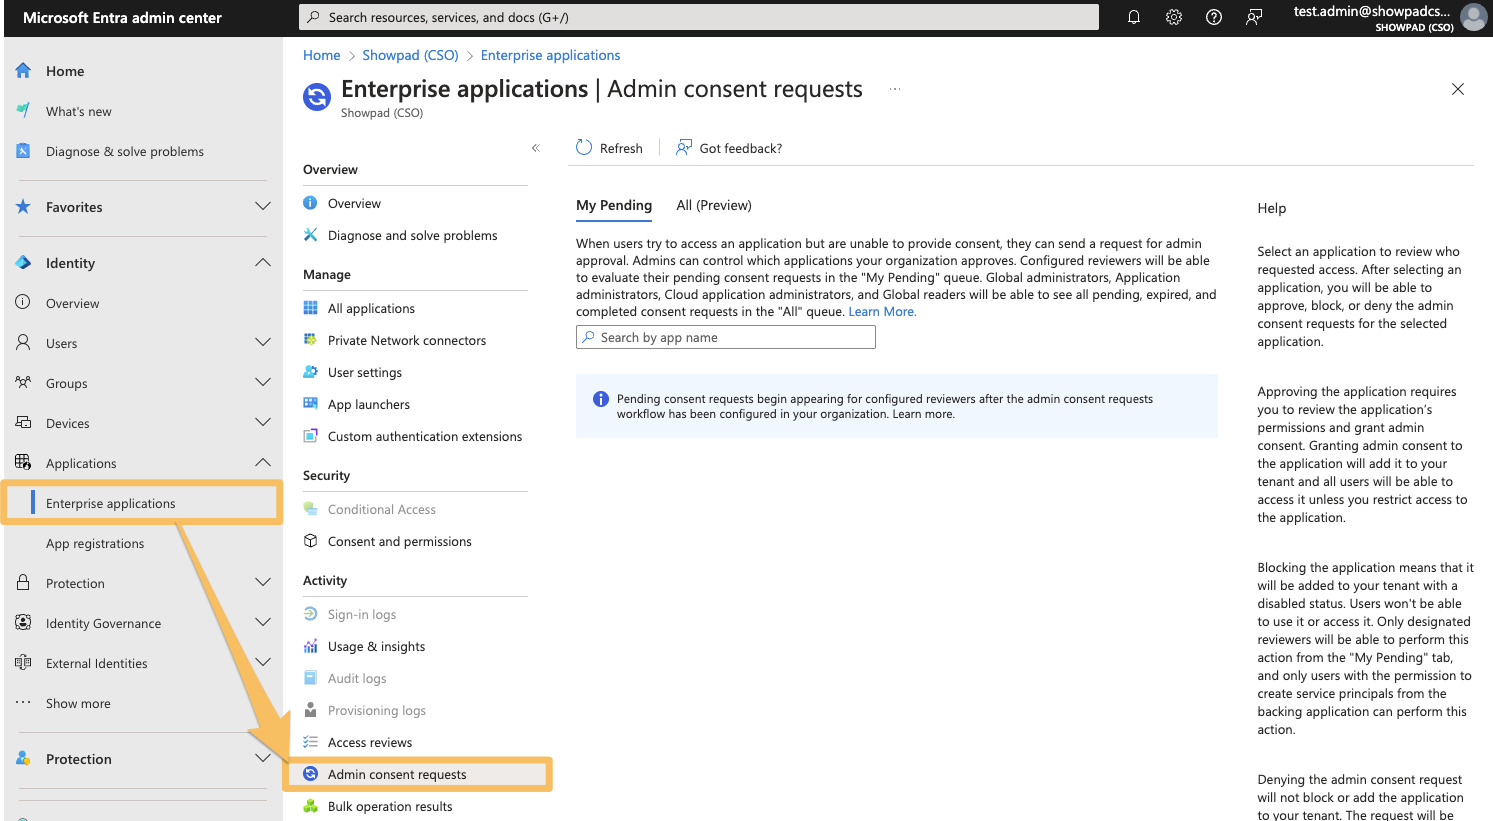Open the account avatar icon
The image size is (1493, 821).
click(1473, 17)
